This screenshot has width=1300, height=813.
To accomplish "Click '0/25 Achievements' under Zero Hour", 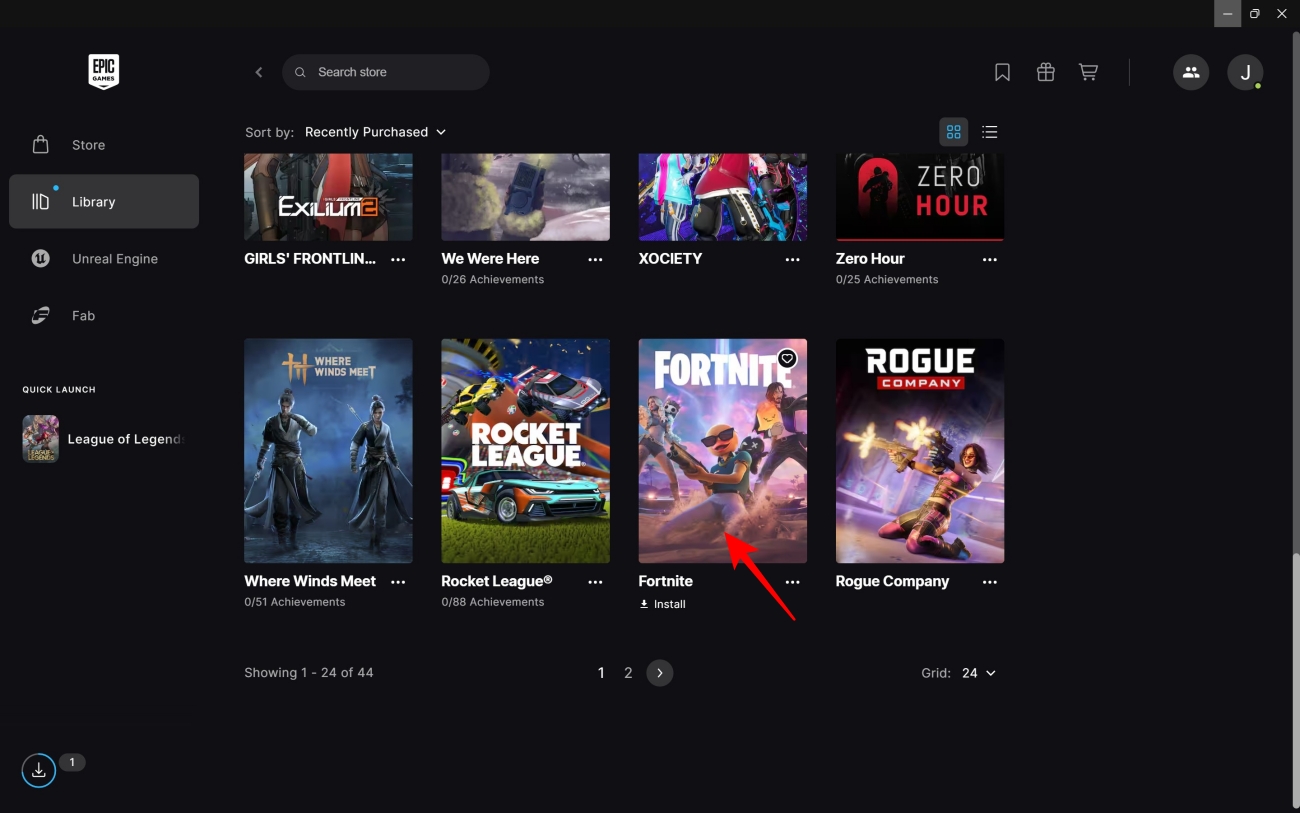I will 887,280.
